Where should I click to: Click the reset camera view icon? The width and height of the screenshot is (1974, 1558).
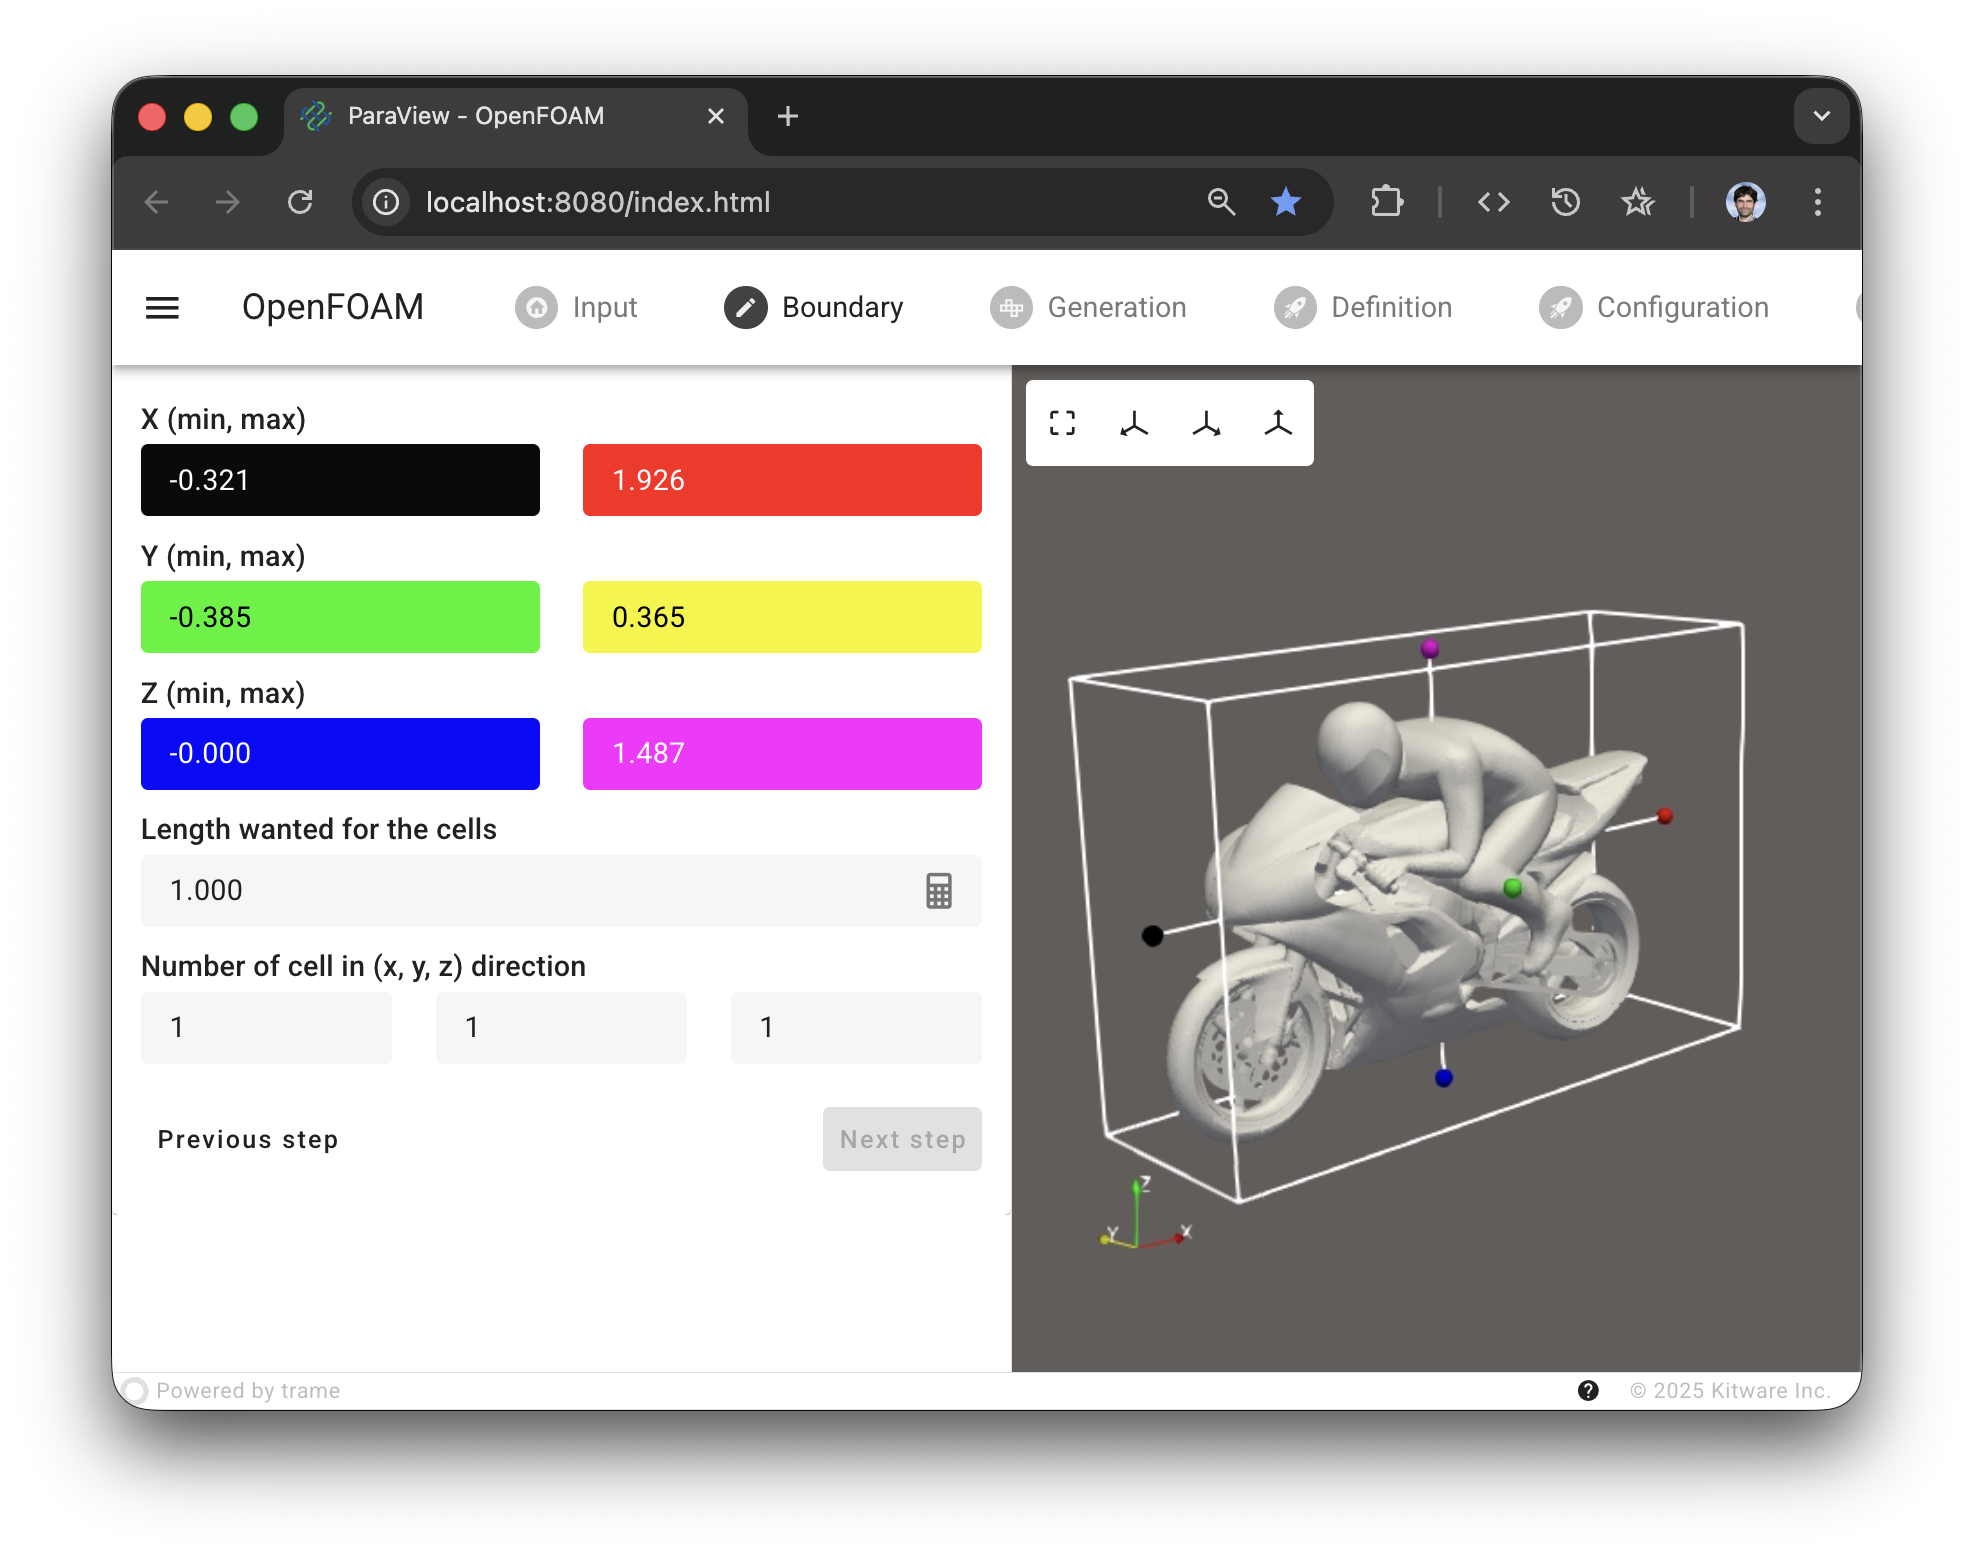[1062, 423]
